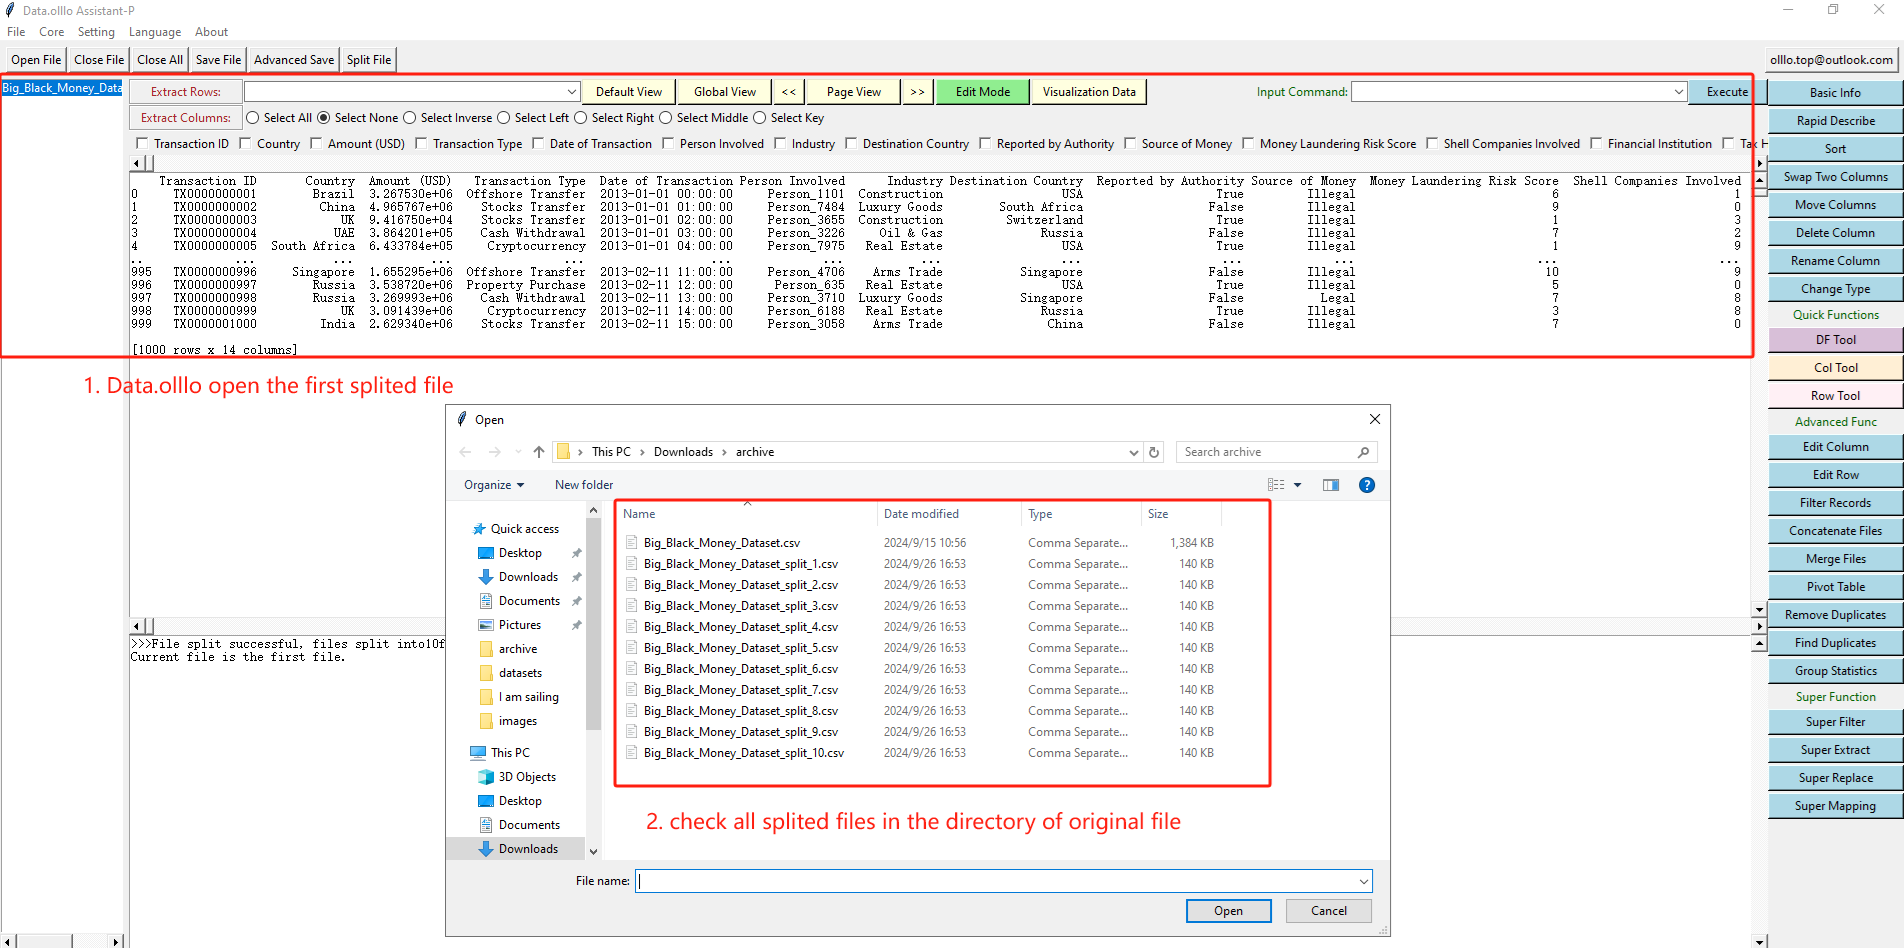Select Big_Black_Money_Dataset_split_10.csv
Image resolution: width=1904 pixels, height=948 pixels.
point(743,753)
